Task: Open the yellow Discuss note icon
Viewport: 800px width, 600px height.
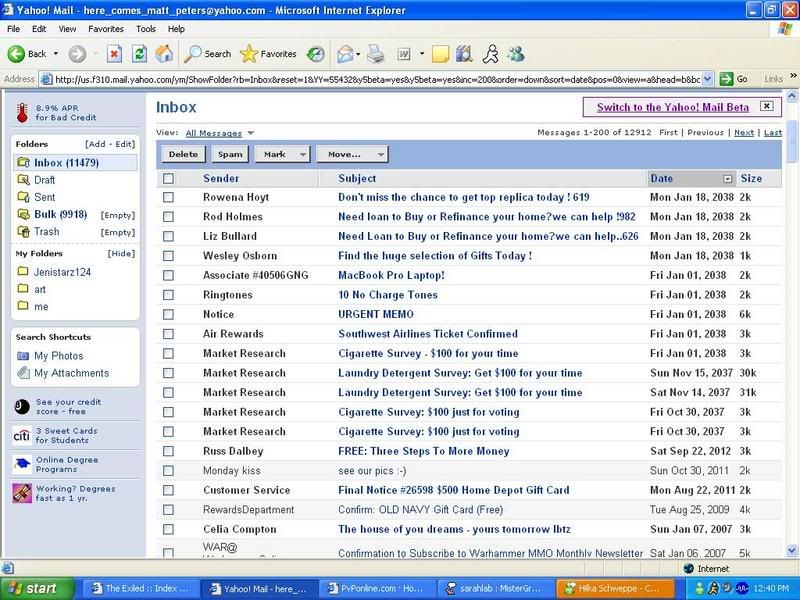Action: (440, 54)
